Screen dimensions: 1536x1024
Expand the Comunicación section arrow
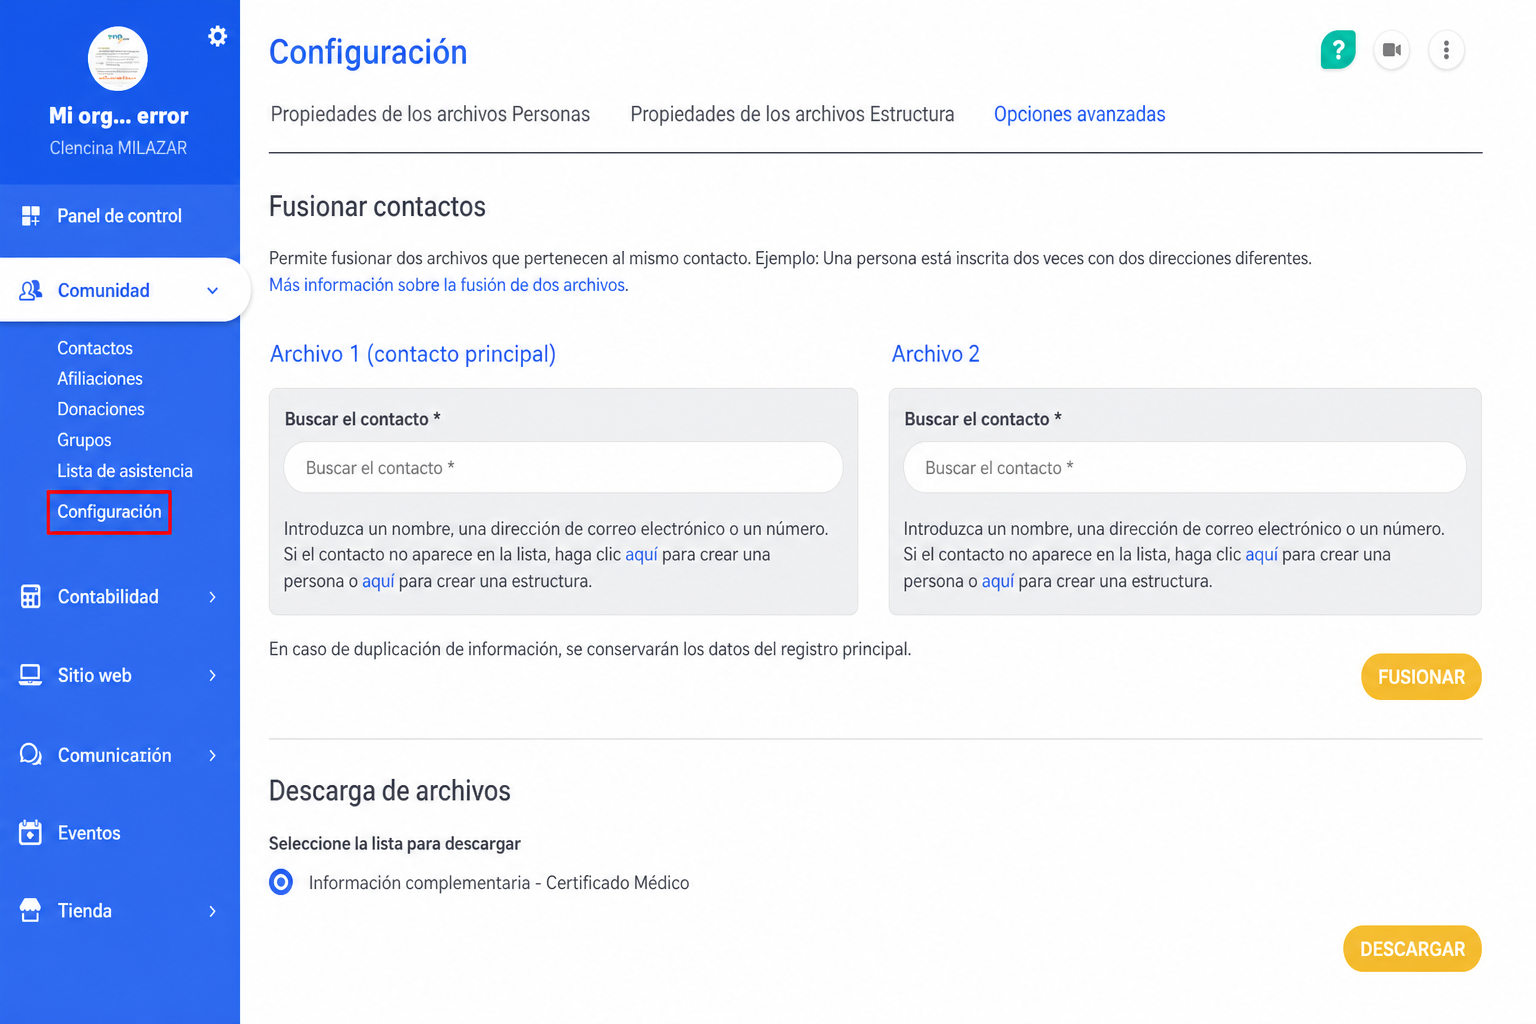(212, 755)
